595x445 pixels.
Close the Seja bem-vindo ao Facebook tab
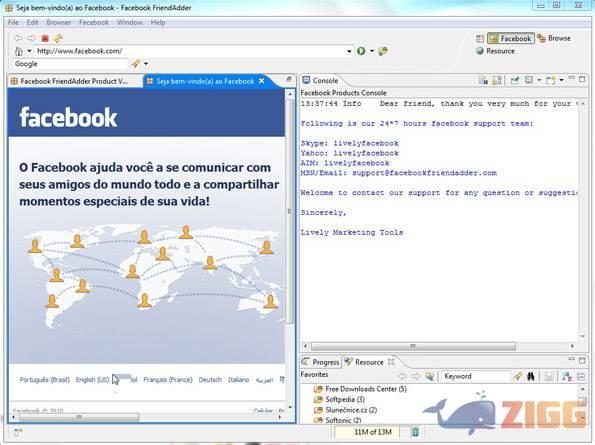click(x=261, y=81)
